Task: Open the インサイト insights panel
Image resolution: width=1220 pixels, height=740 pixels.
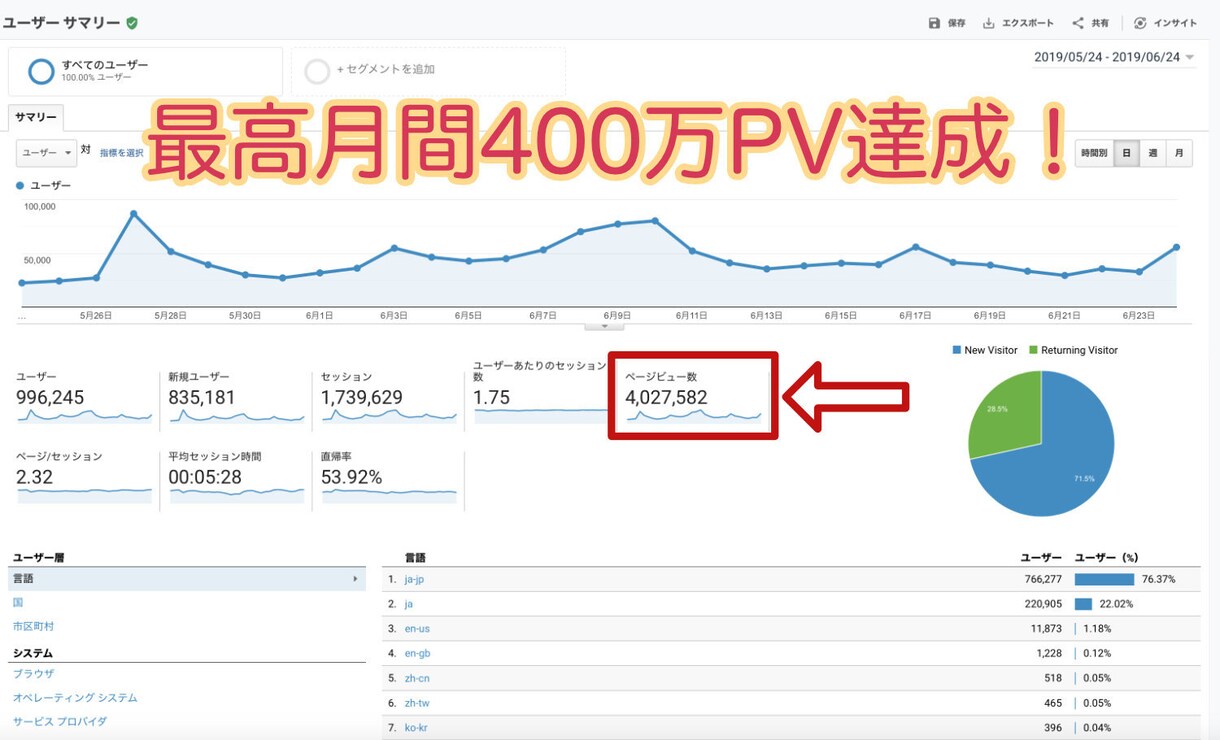Action: (1165, 23)
